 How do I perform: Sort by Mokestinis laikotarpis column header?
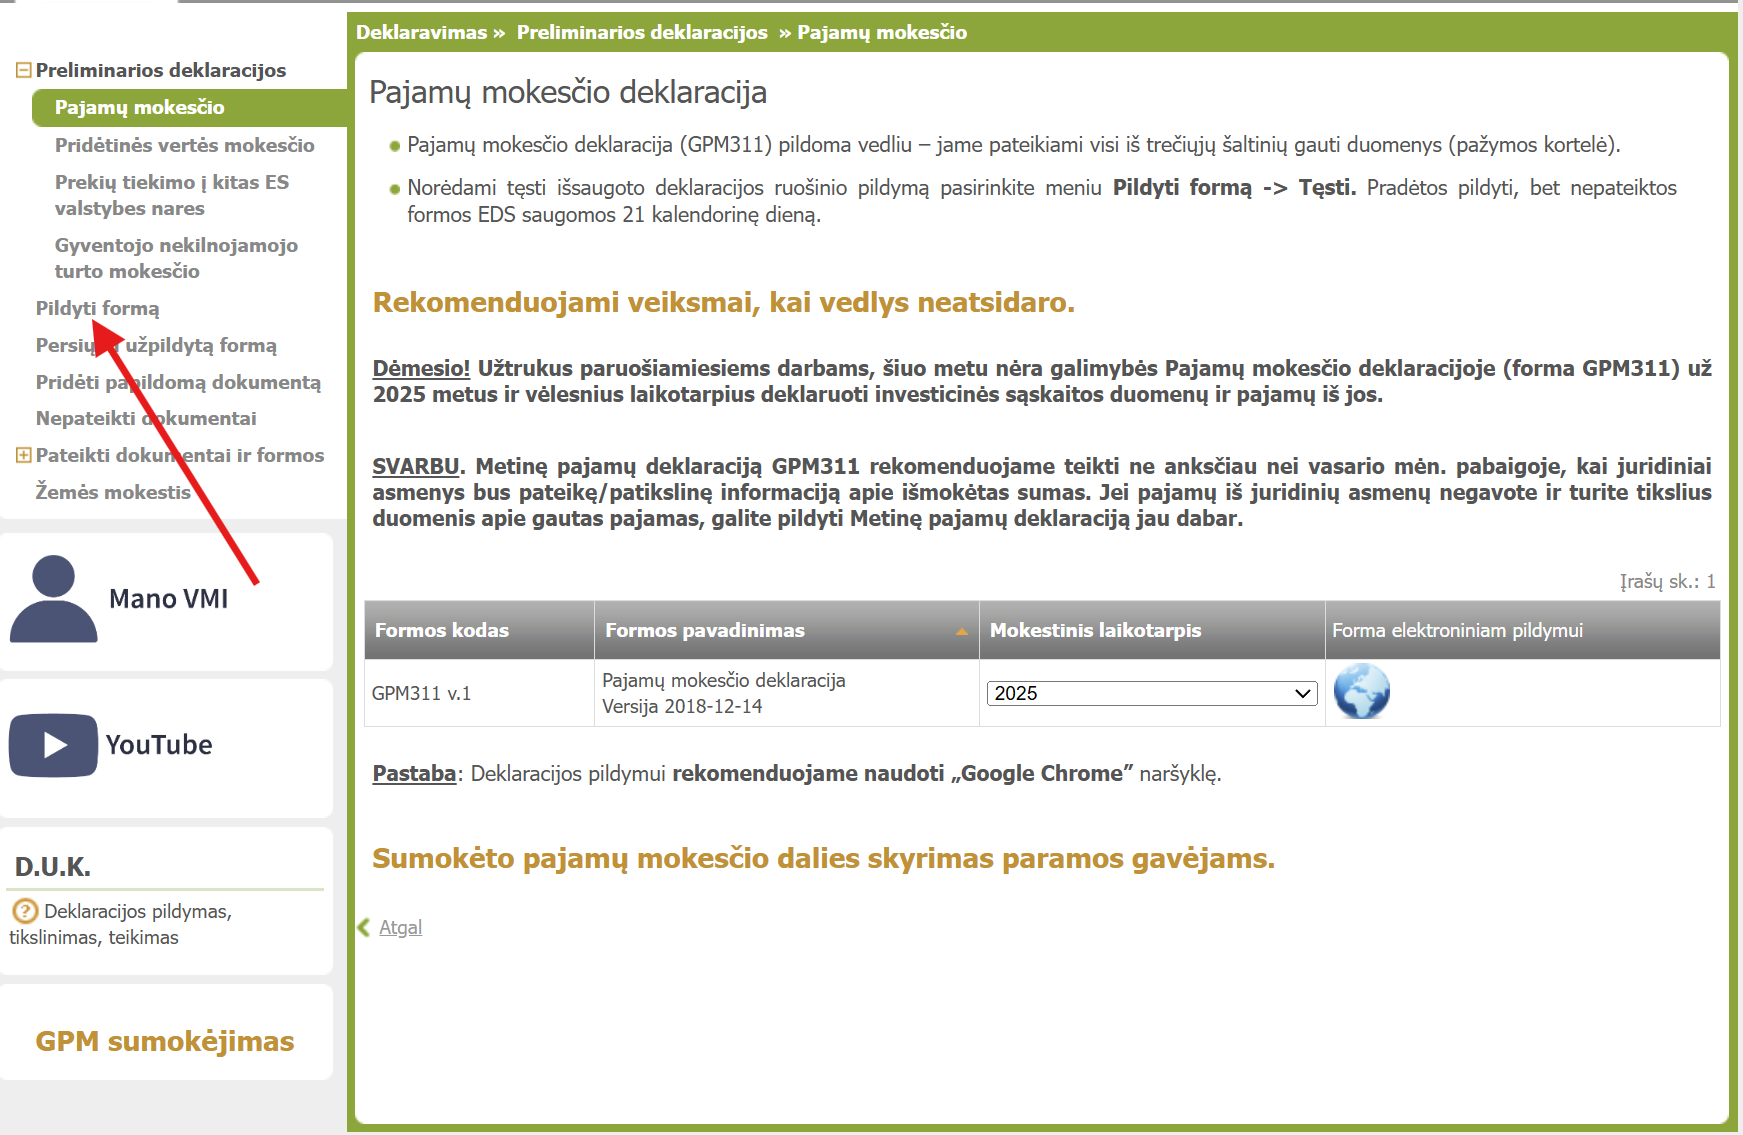1095,630
